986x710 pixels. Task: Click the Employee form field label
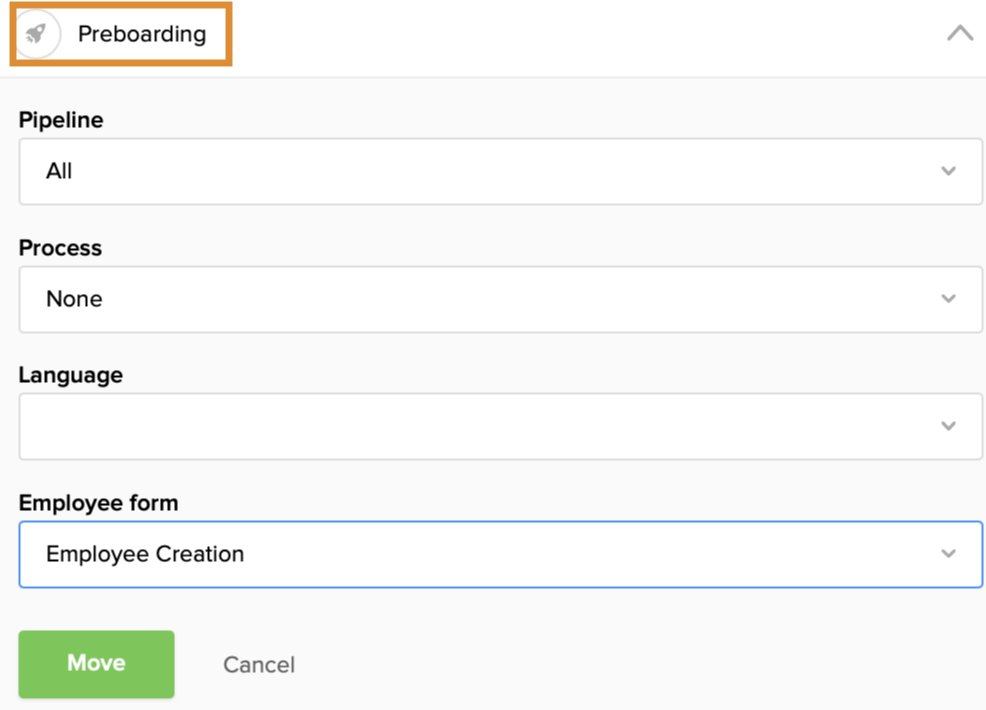[x=98, y=503]
